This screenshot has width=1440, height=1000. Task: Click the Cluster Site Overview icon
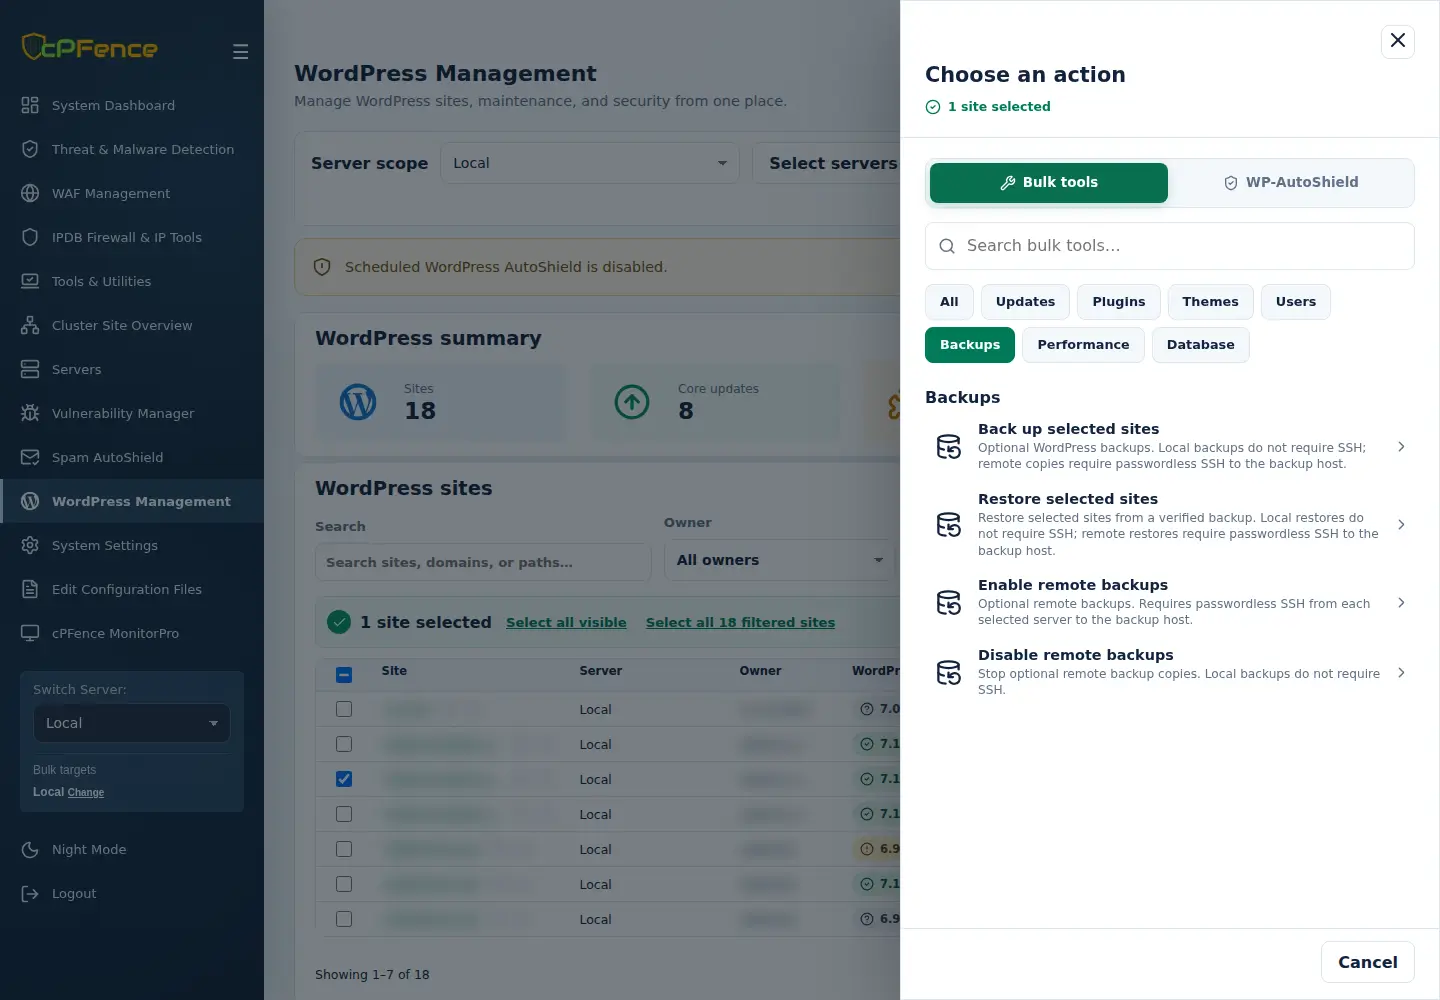coord(30,325)
